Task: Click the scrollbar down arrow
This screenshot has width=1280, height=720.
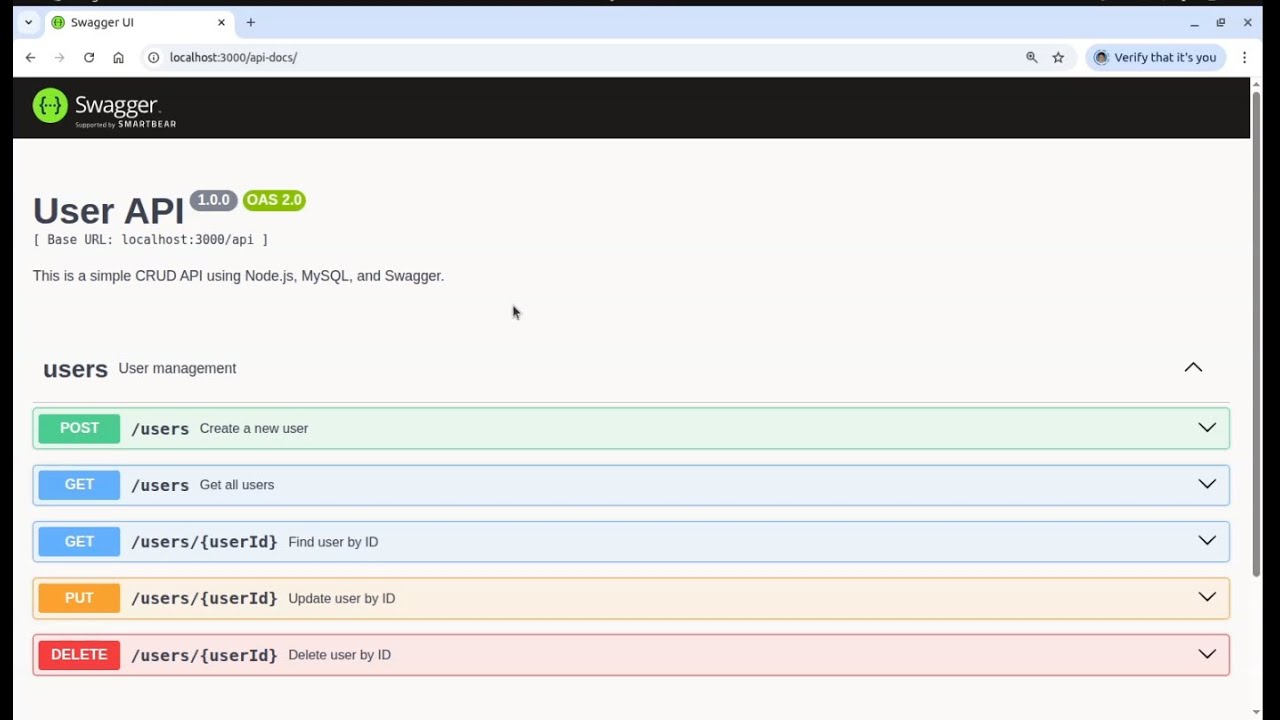Action: (x=1257, y=712)
